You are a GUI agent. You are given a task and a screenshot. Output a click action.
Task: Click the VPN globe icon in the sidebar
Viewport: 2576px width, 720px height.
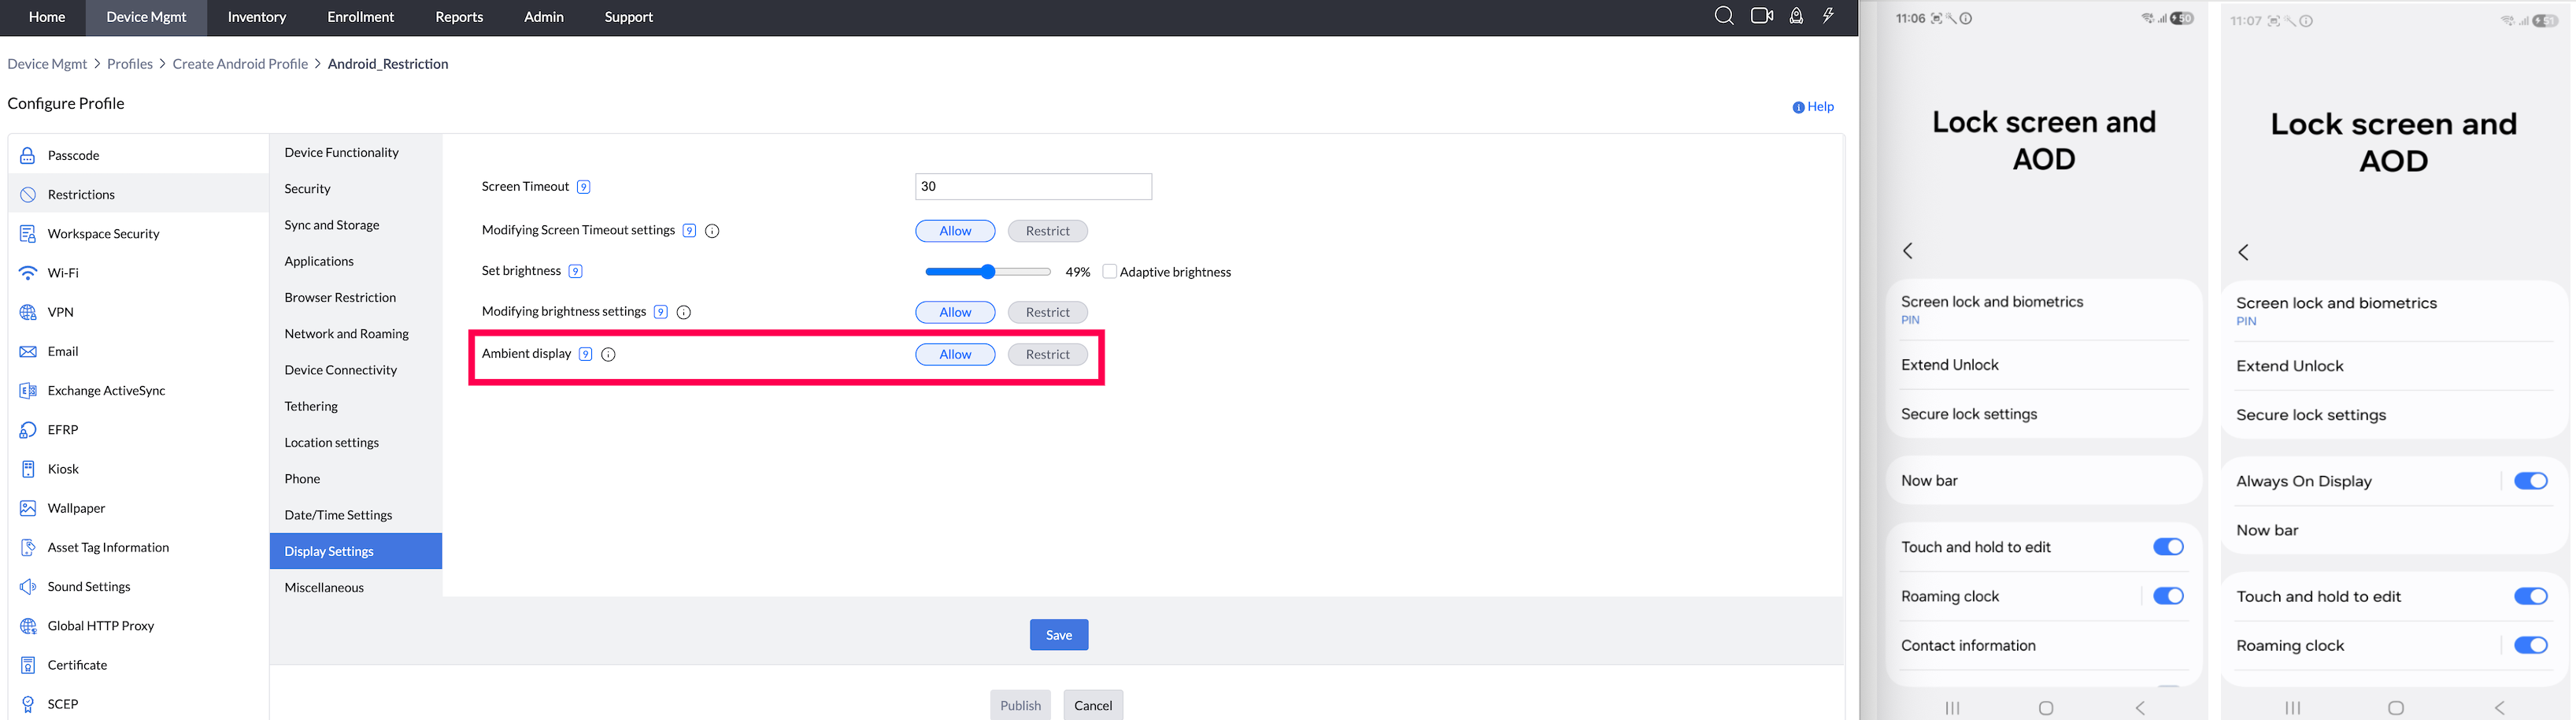click(x=28, y=312)
